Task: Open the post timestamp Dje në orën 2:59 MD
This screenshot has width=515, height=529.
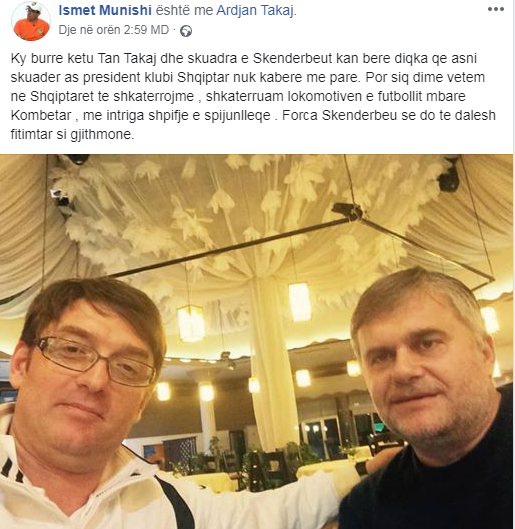Action: (x=114, y=30)
